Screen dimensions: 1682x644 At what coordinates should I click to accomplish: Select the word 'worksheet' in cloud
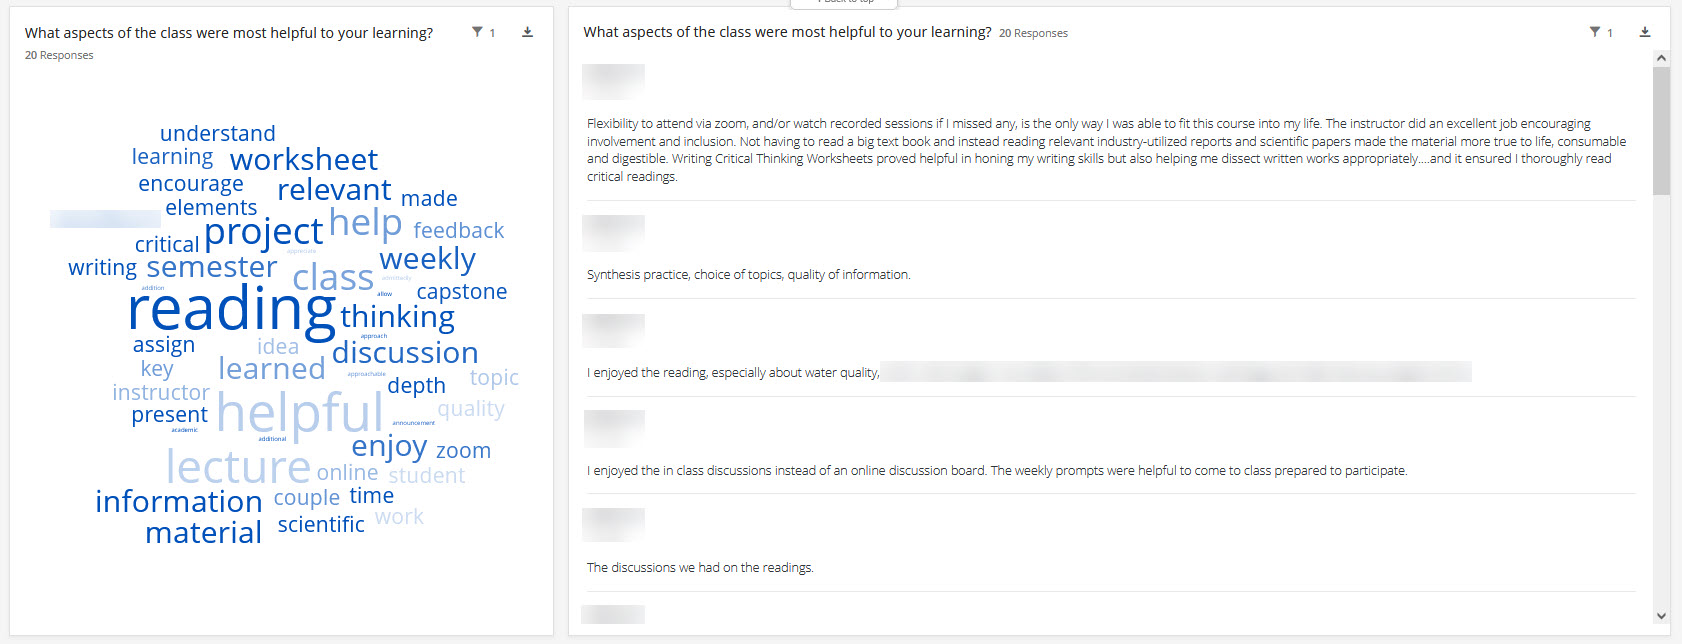pos(304,160)
